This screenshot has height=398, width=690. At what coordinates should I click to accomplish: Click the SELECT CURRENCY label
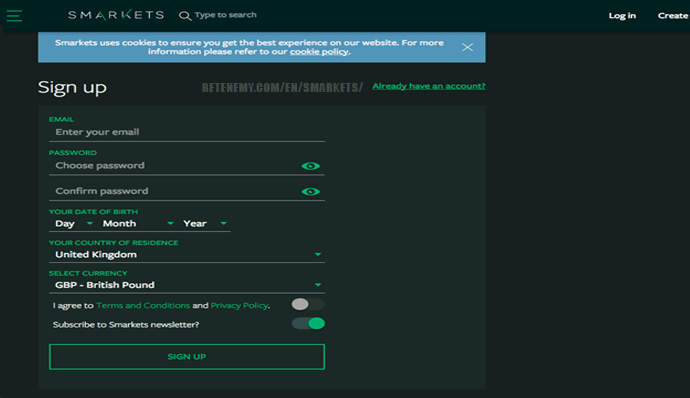pyautogui.click(x=88, y=273)
